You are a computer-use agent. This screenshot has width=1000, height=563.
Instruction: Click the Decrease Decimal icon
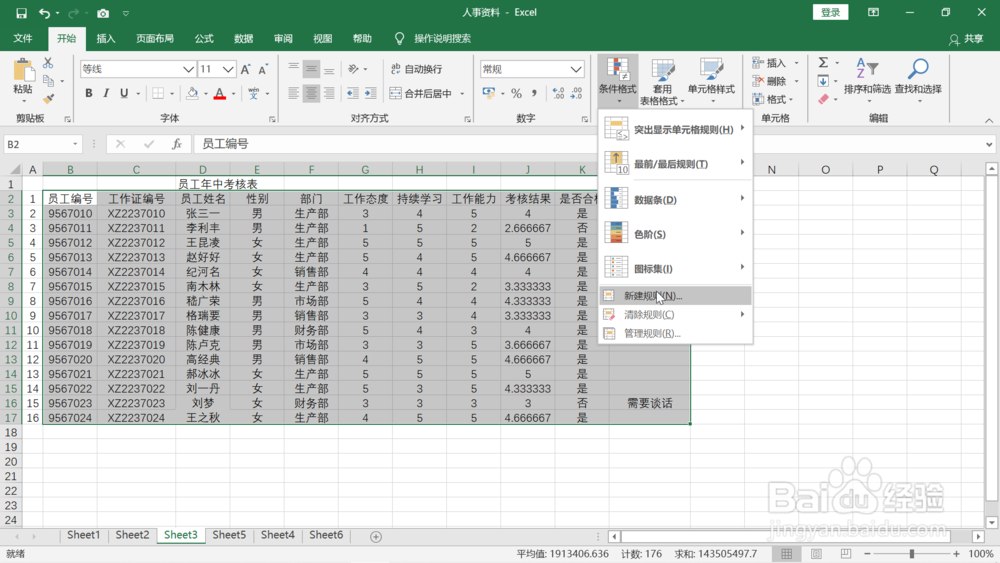576,94
